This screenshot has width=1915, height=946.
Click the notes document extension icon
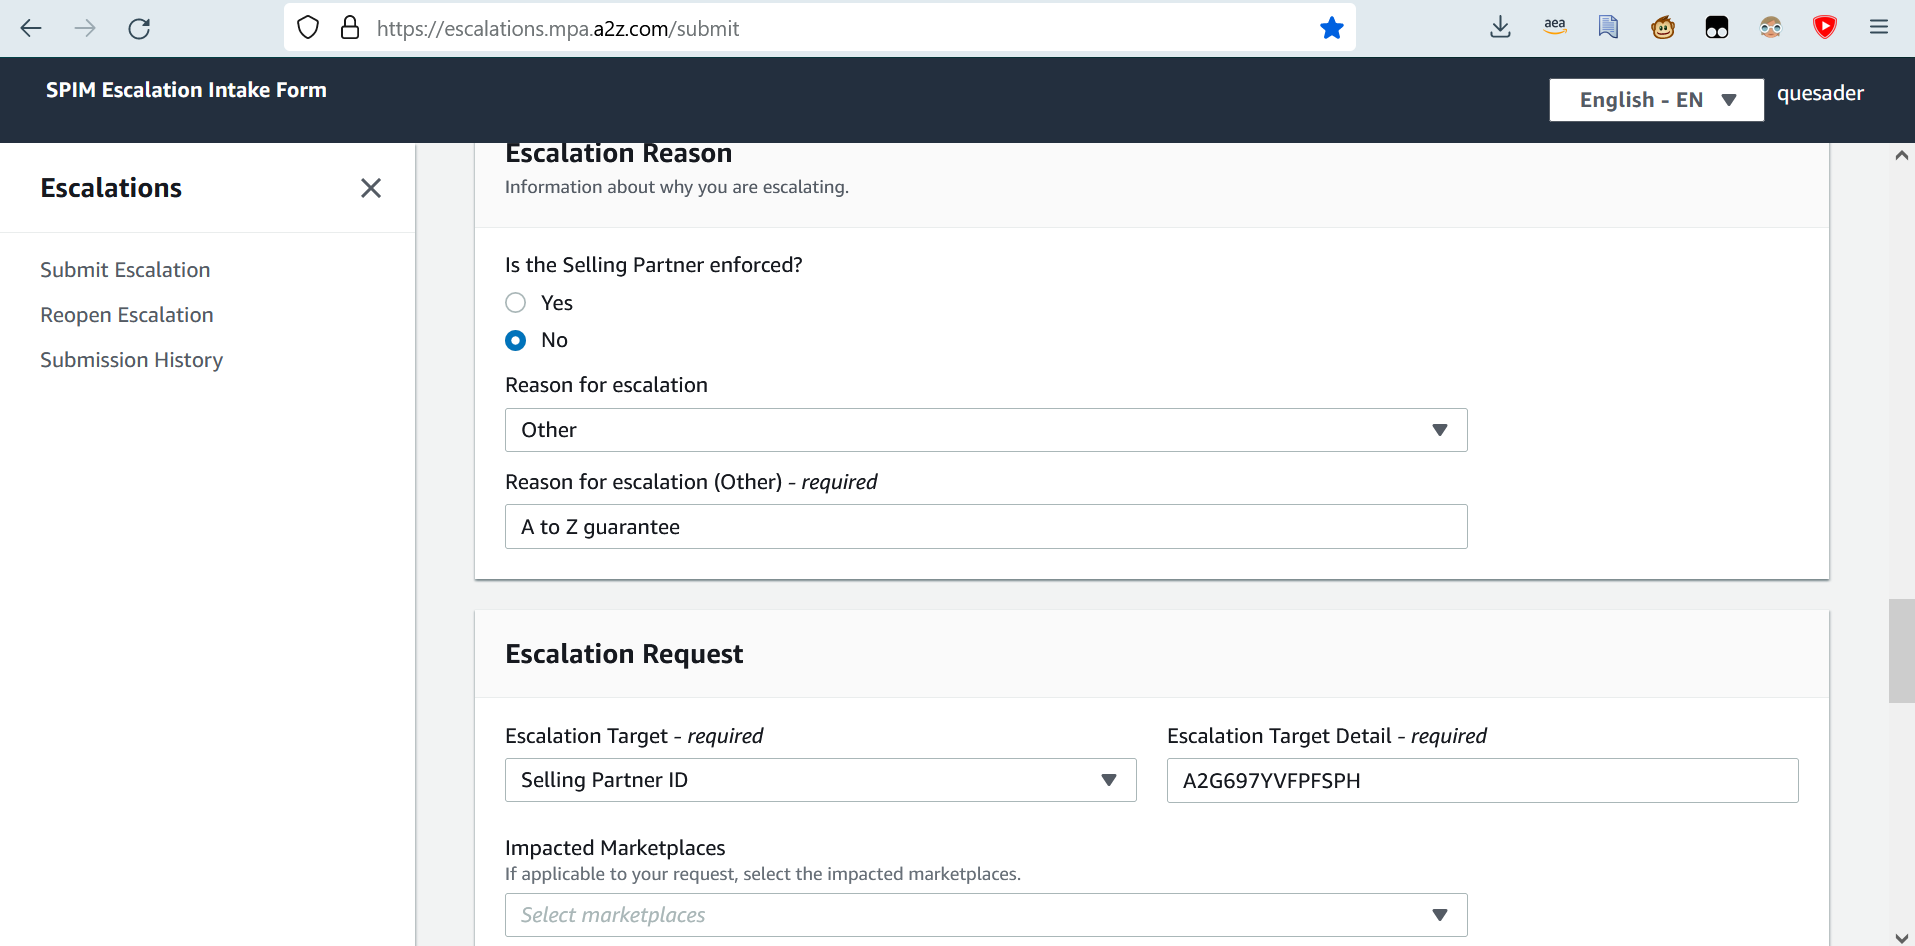(x=1608, y=28)
